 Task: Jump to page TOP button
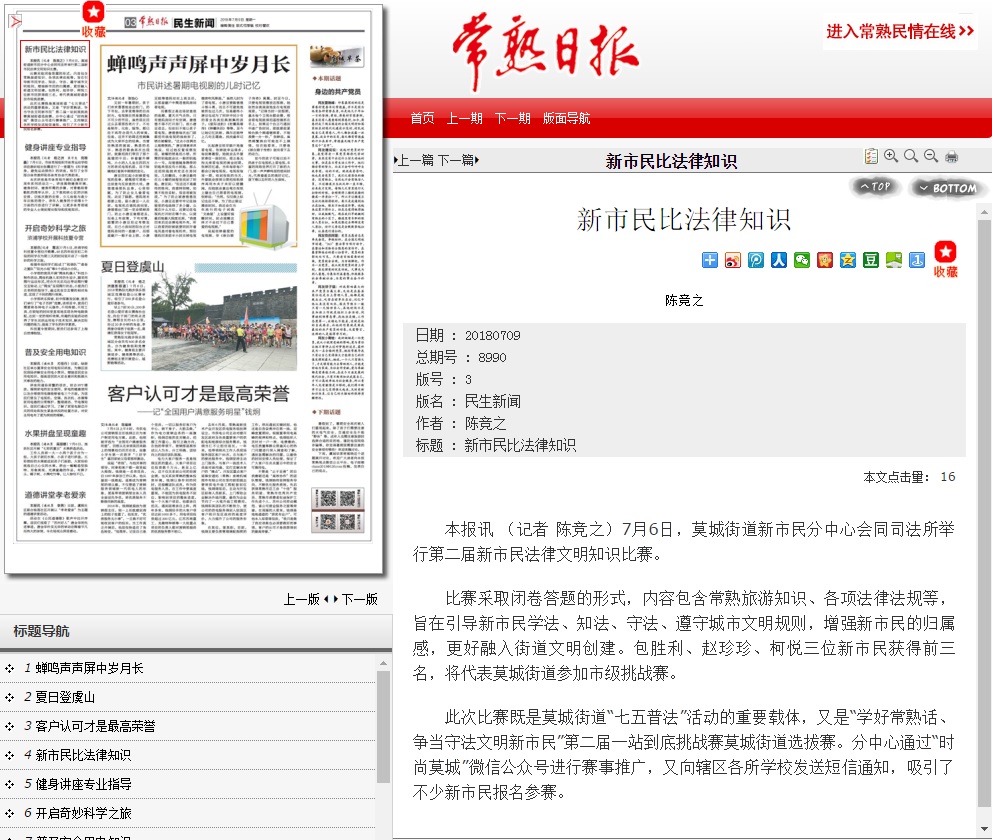pyautogui.click(x=875, y=187)
